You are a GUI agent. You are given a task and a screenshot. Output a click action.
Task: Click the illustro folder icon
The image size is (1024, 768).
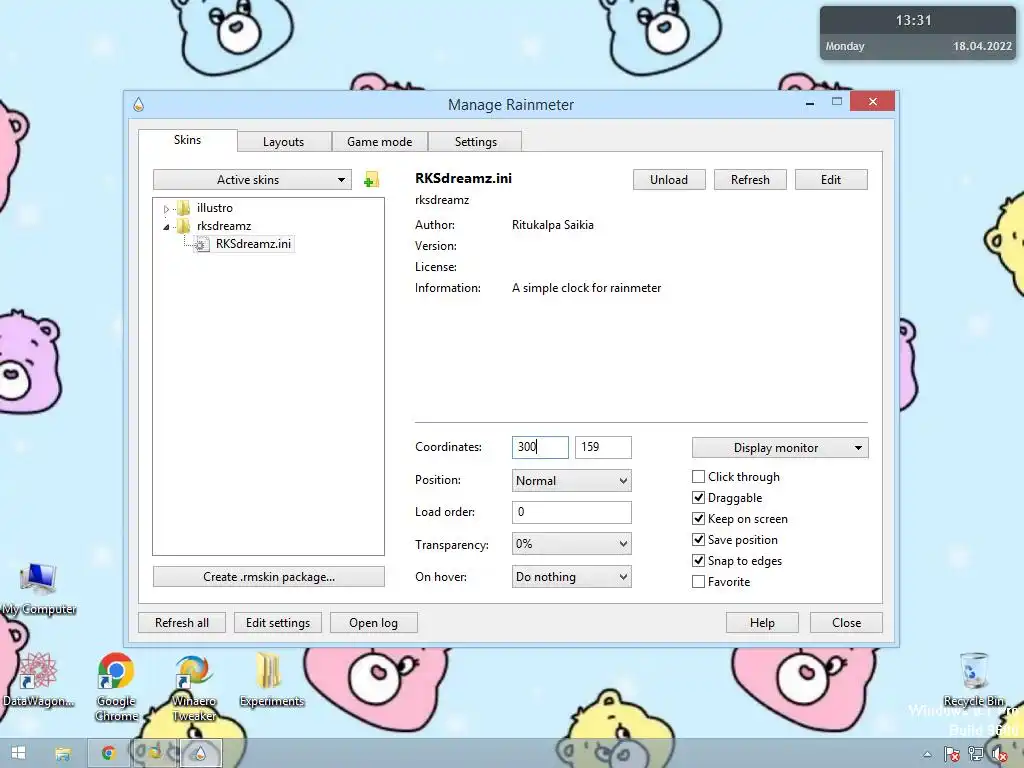184,208
